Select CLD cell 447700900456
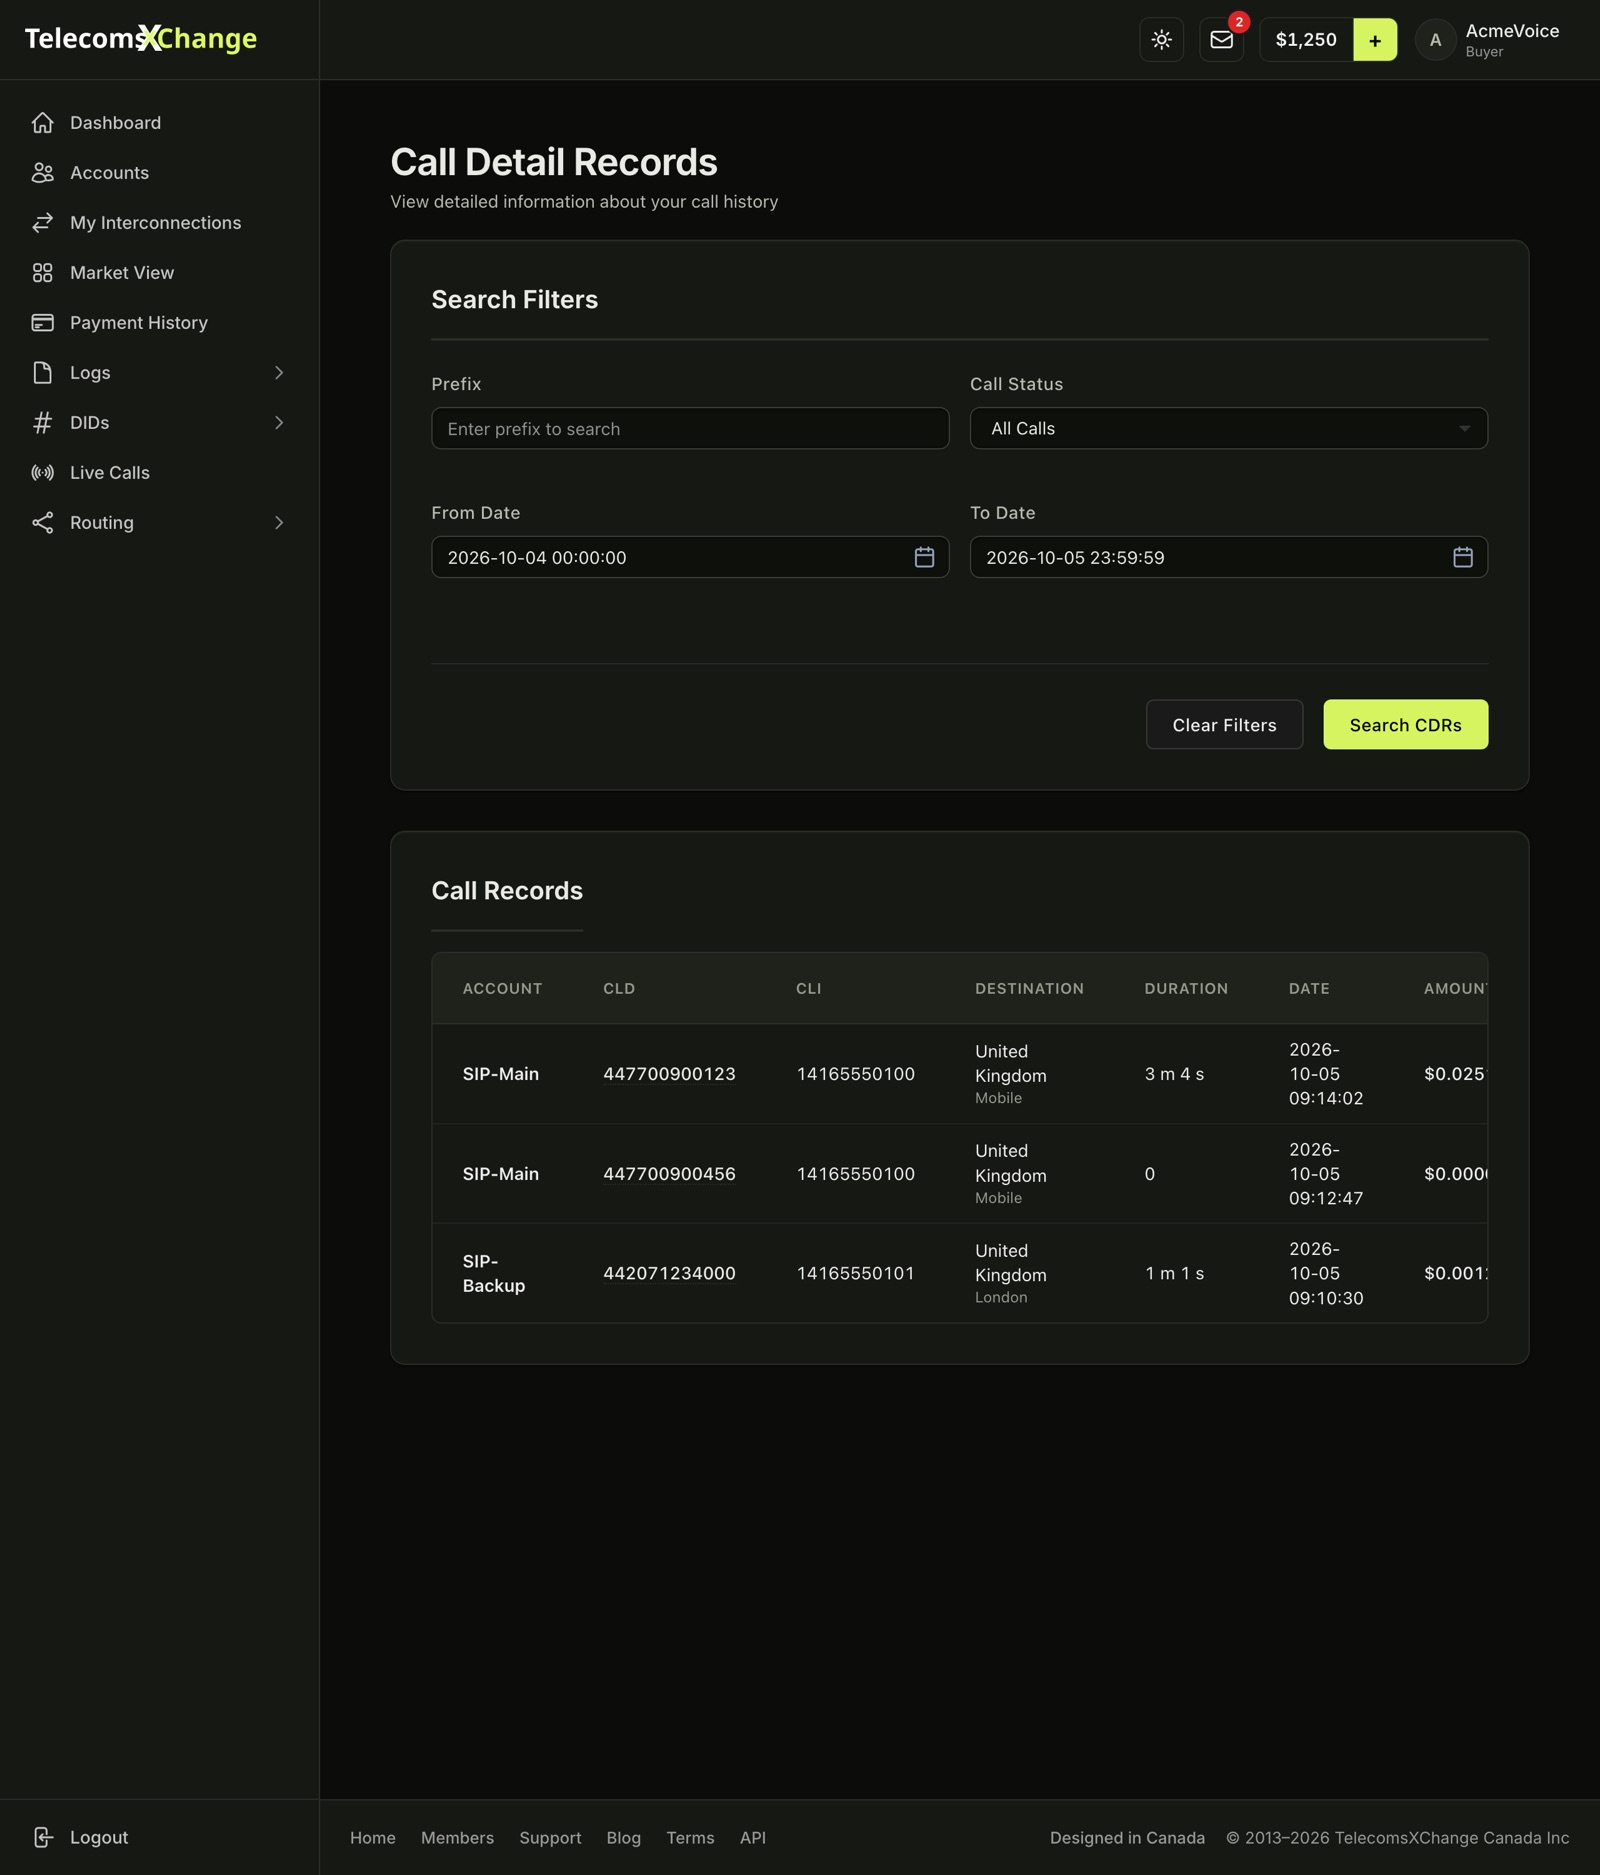1600x1875 pixels. 669,1174
